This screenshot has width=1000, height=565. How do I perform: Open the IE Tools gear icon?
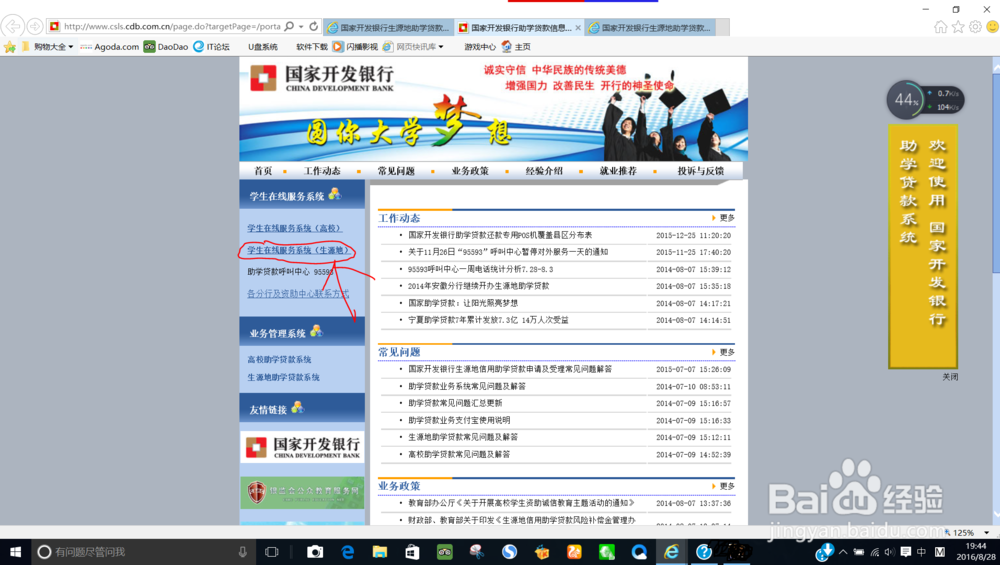click(x=975, y=27)
